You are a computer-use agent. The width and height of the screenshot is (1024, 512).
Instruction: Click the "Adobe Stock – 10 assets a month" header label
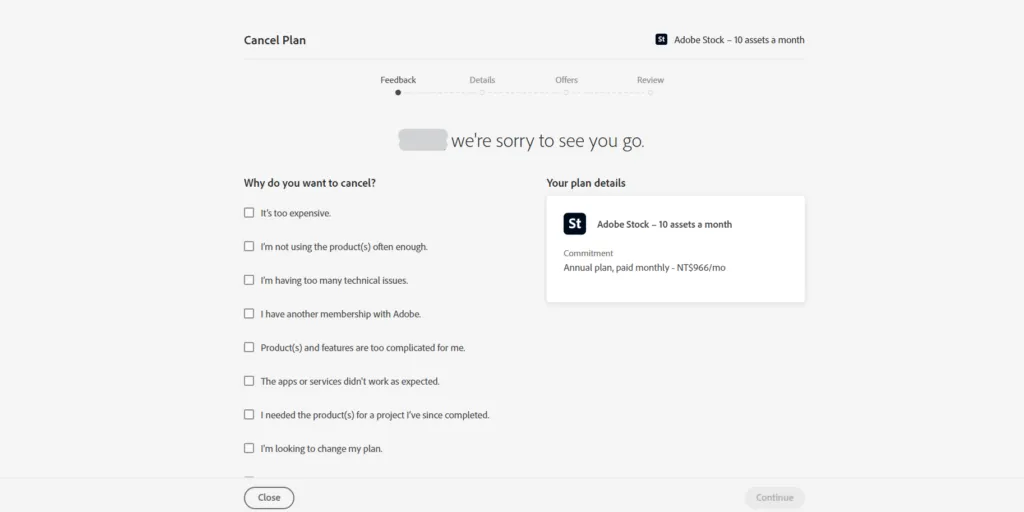740,40
